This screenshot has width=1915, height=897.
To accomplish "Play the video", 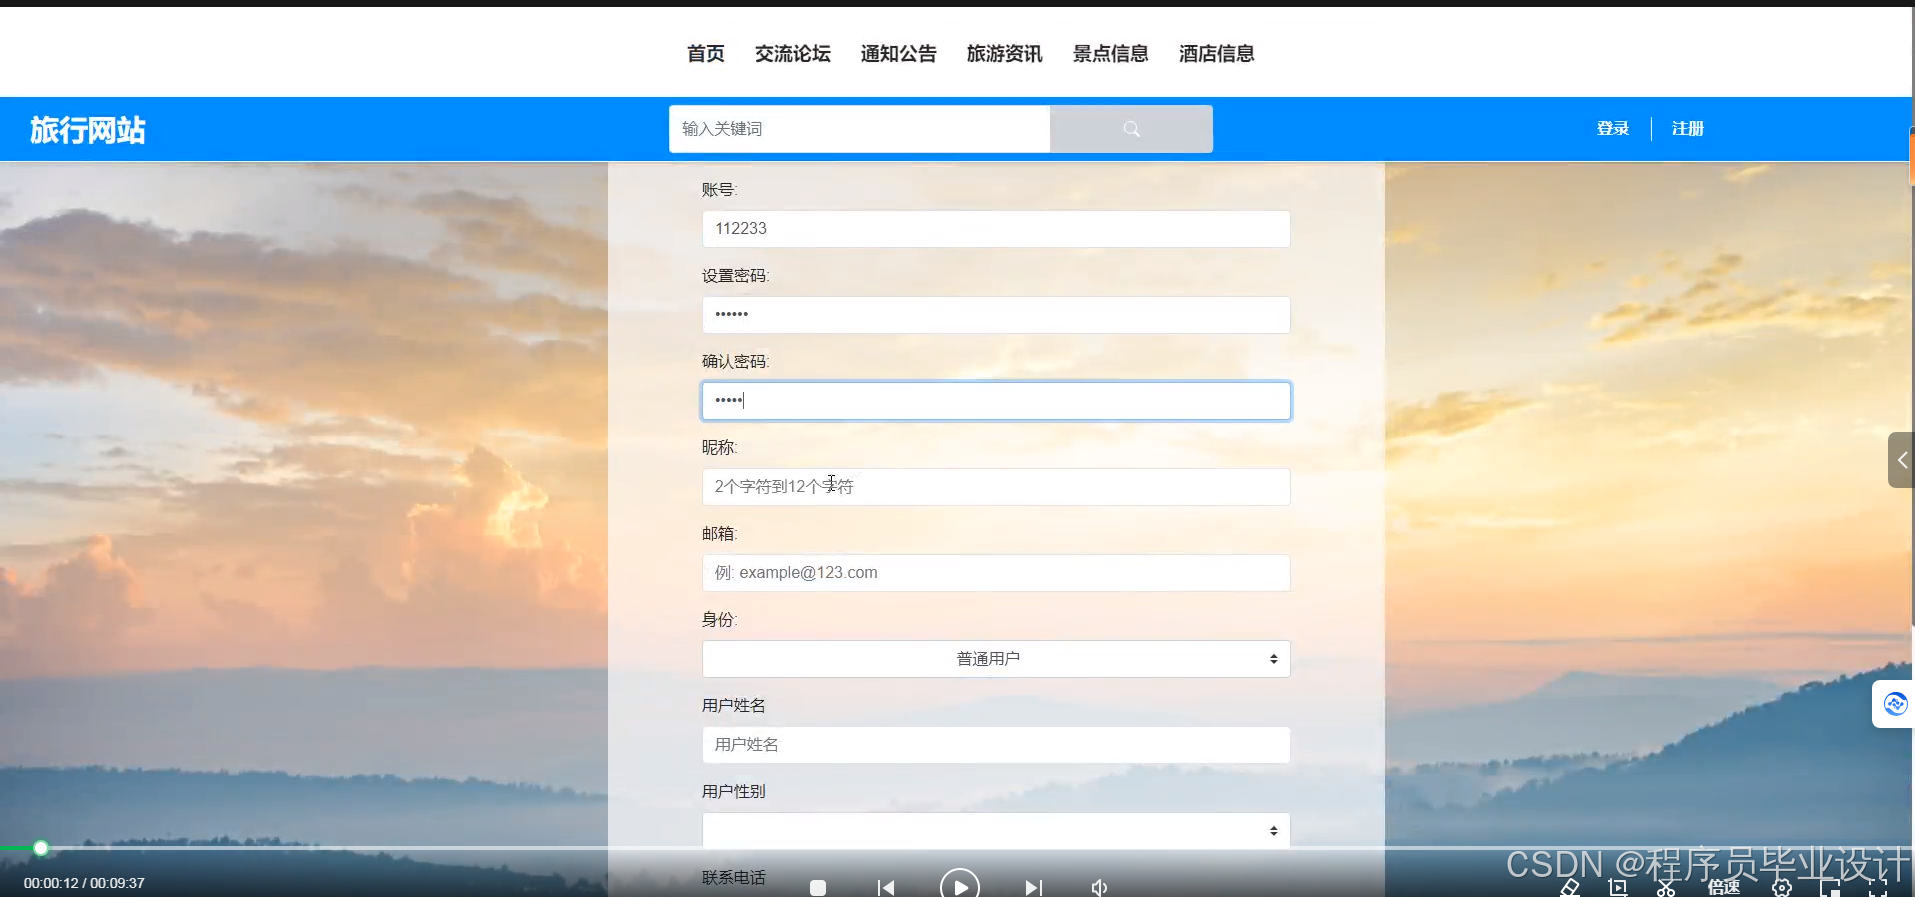I will [x=960, y=885].
